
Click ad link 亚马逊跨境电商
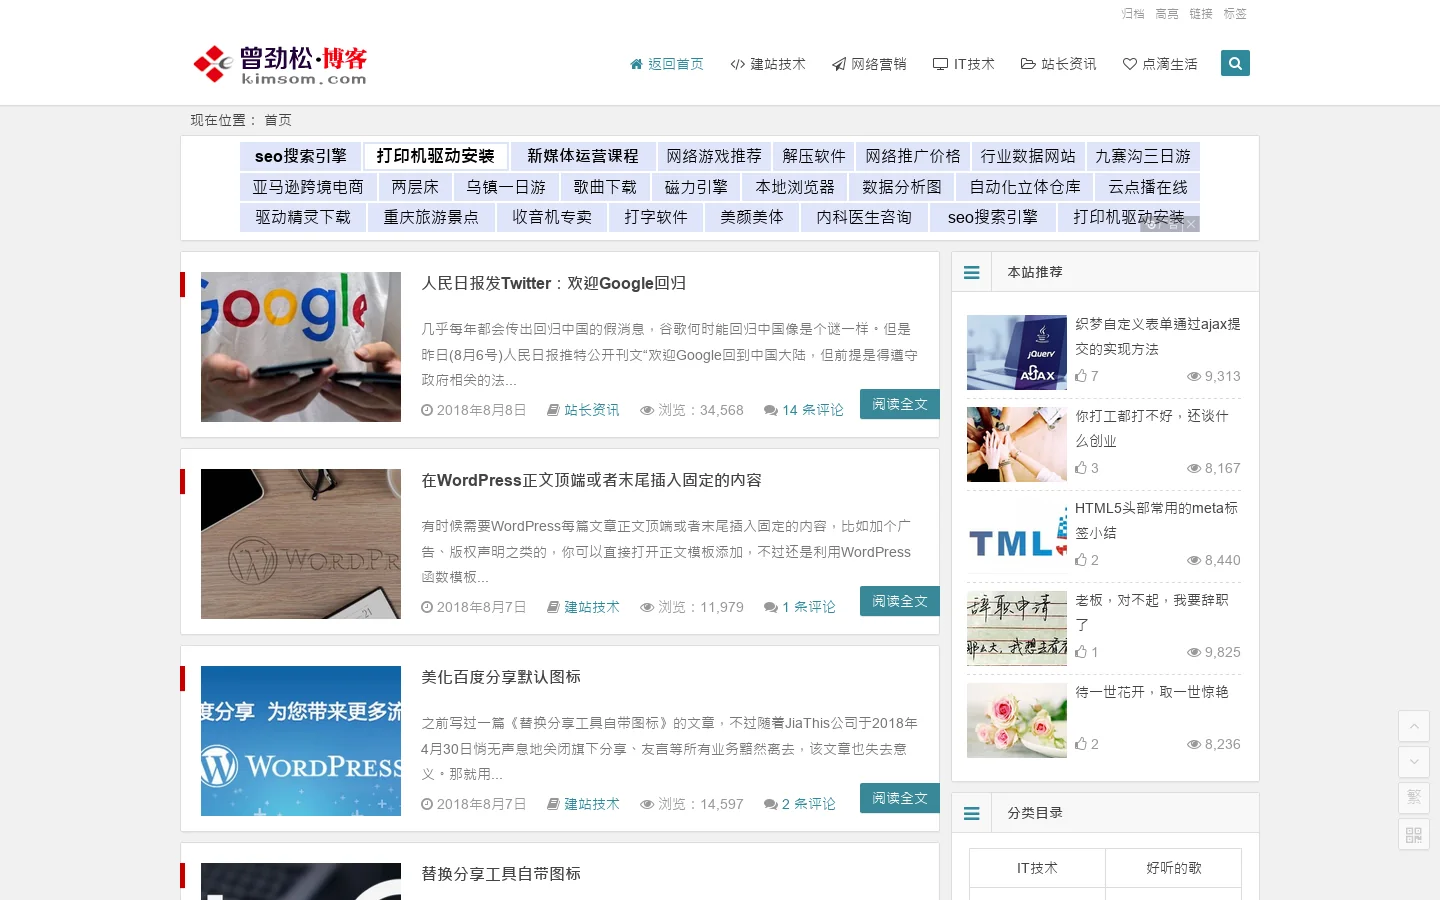tap(308, 187)
